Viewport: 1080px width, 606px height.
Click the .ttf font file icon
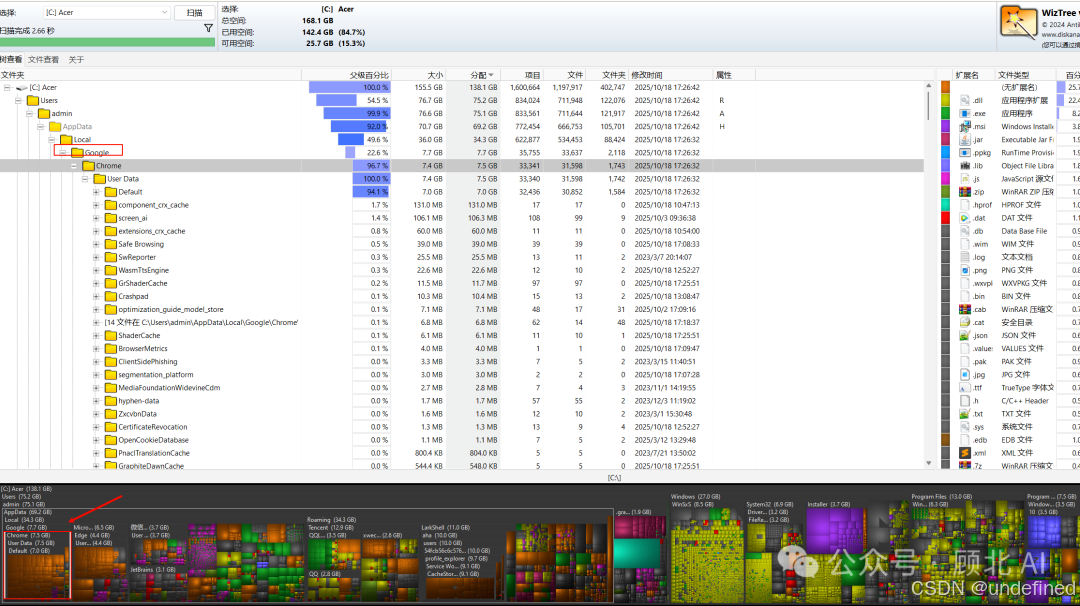coord(965,388)
